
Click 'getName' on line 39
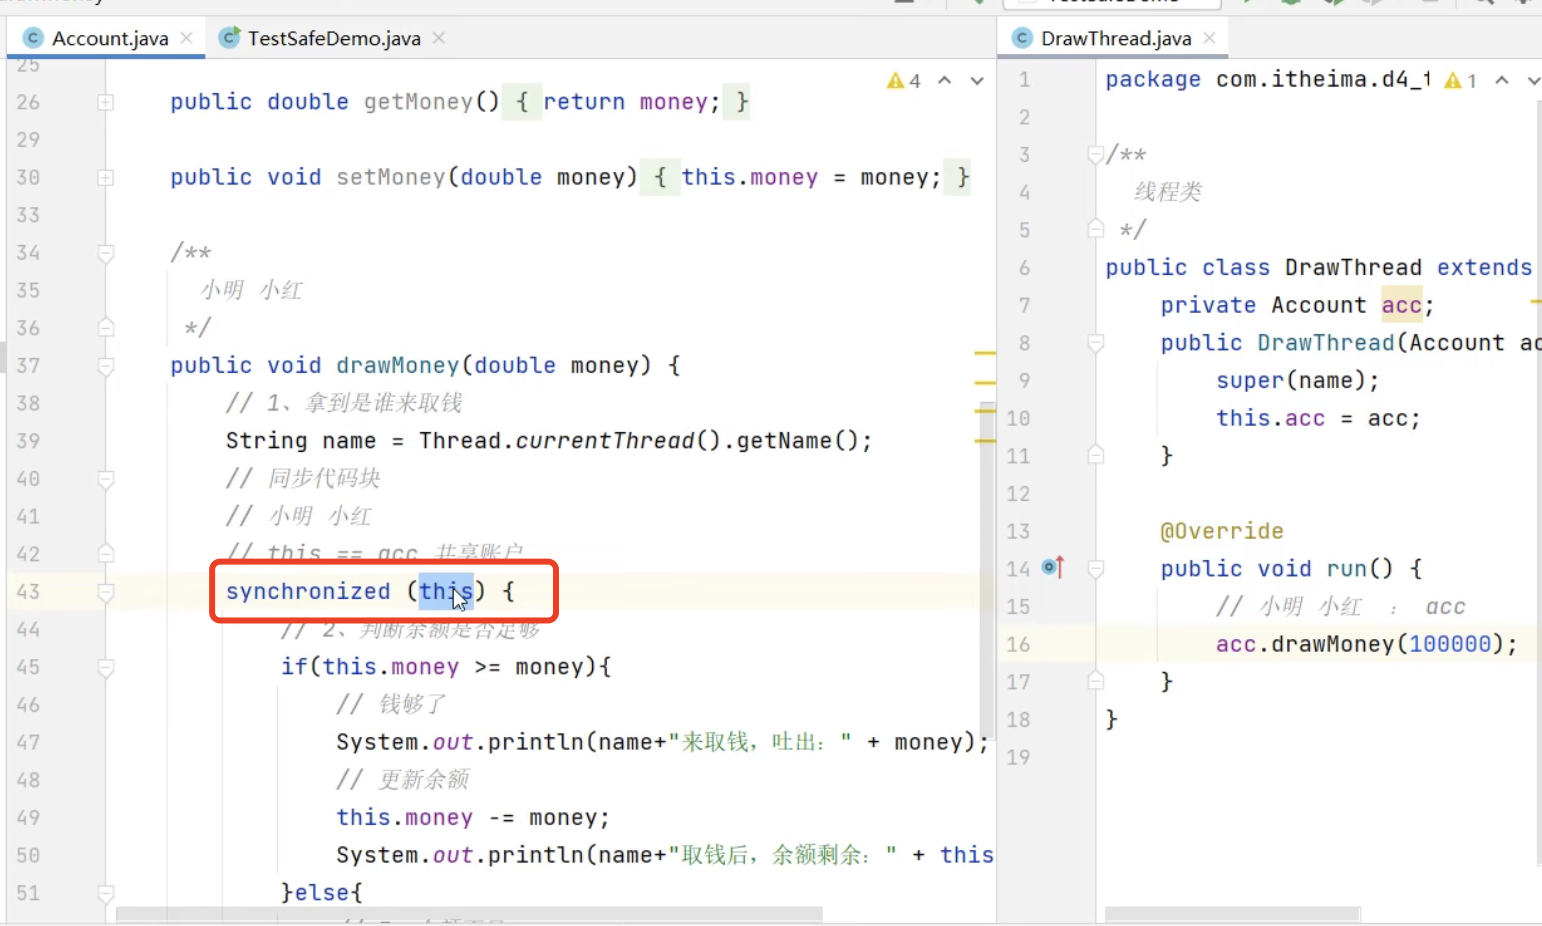click(785, 441)
